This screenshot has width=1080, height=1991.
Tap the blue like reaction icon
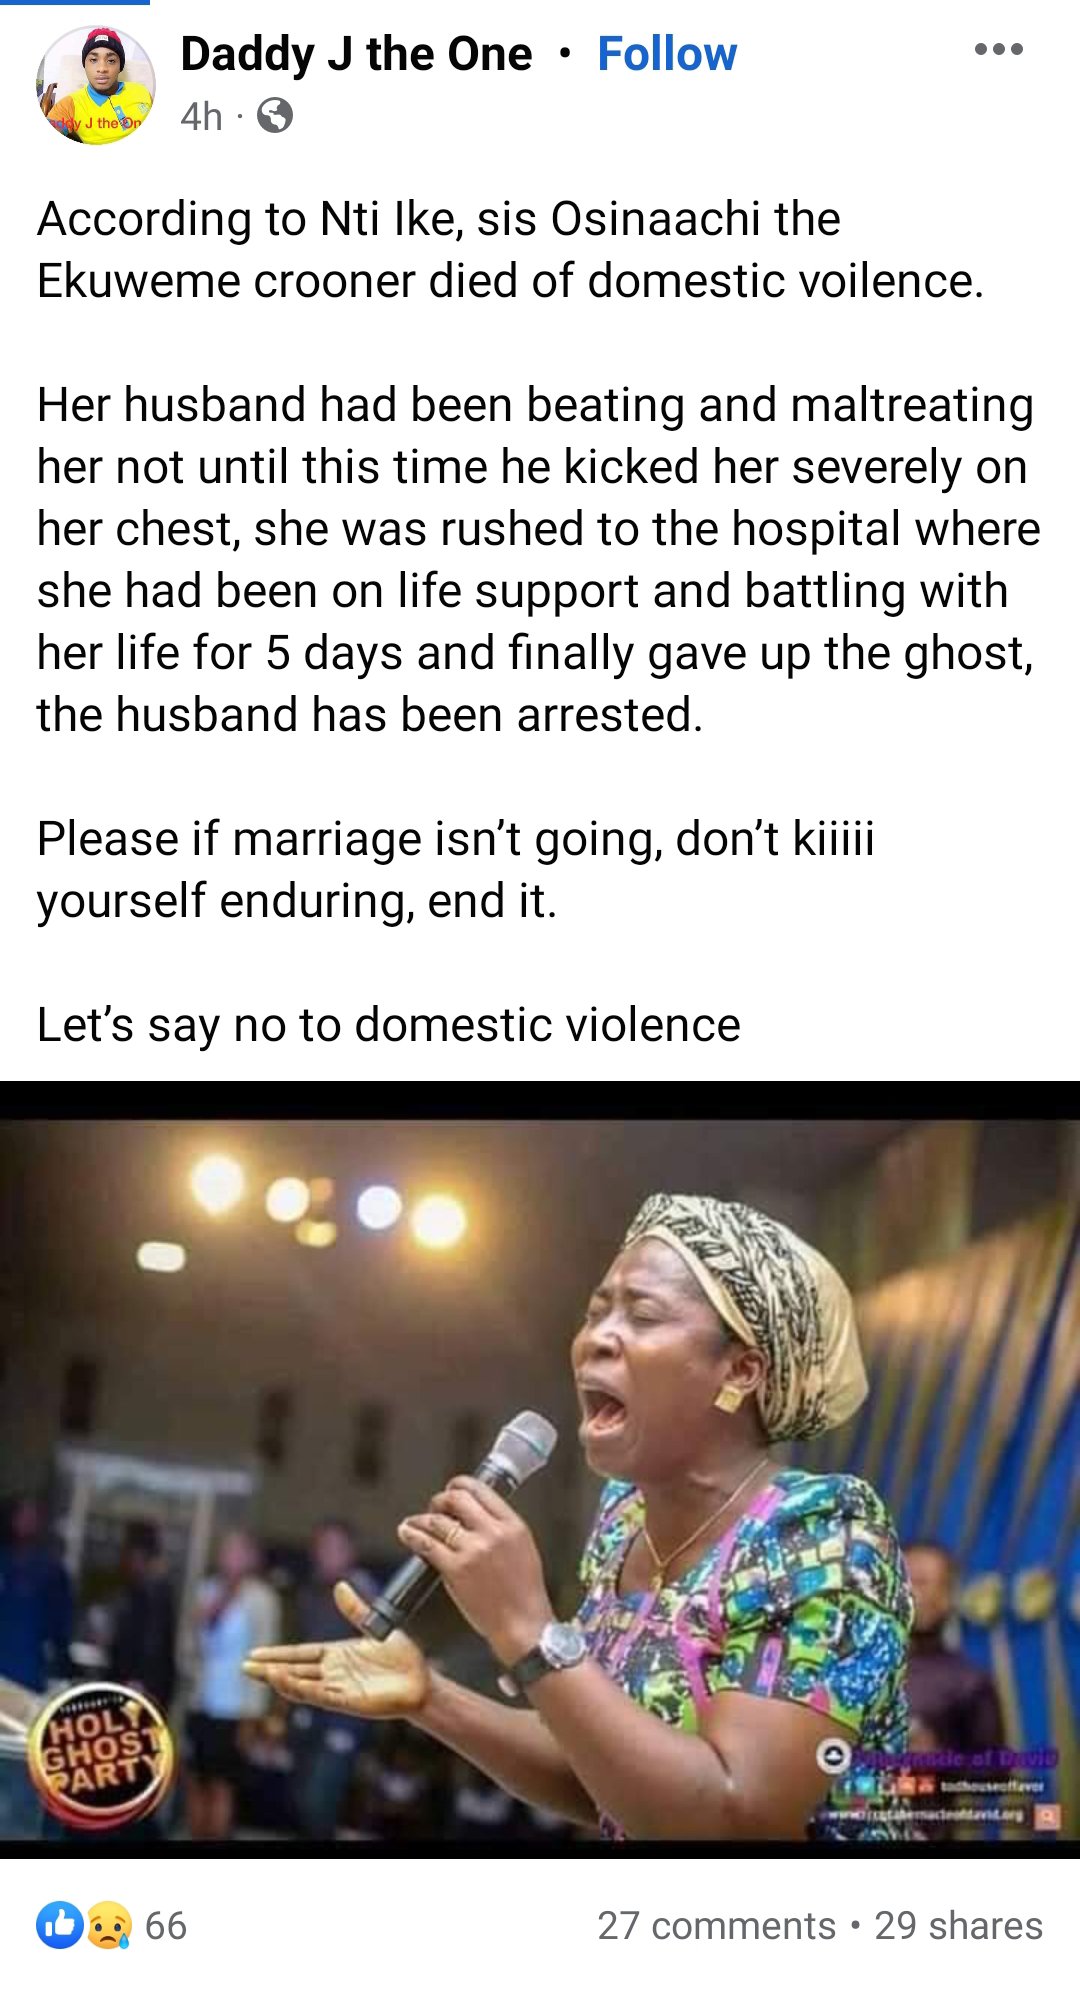[61, 1925]
